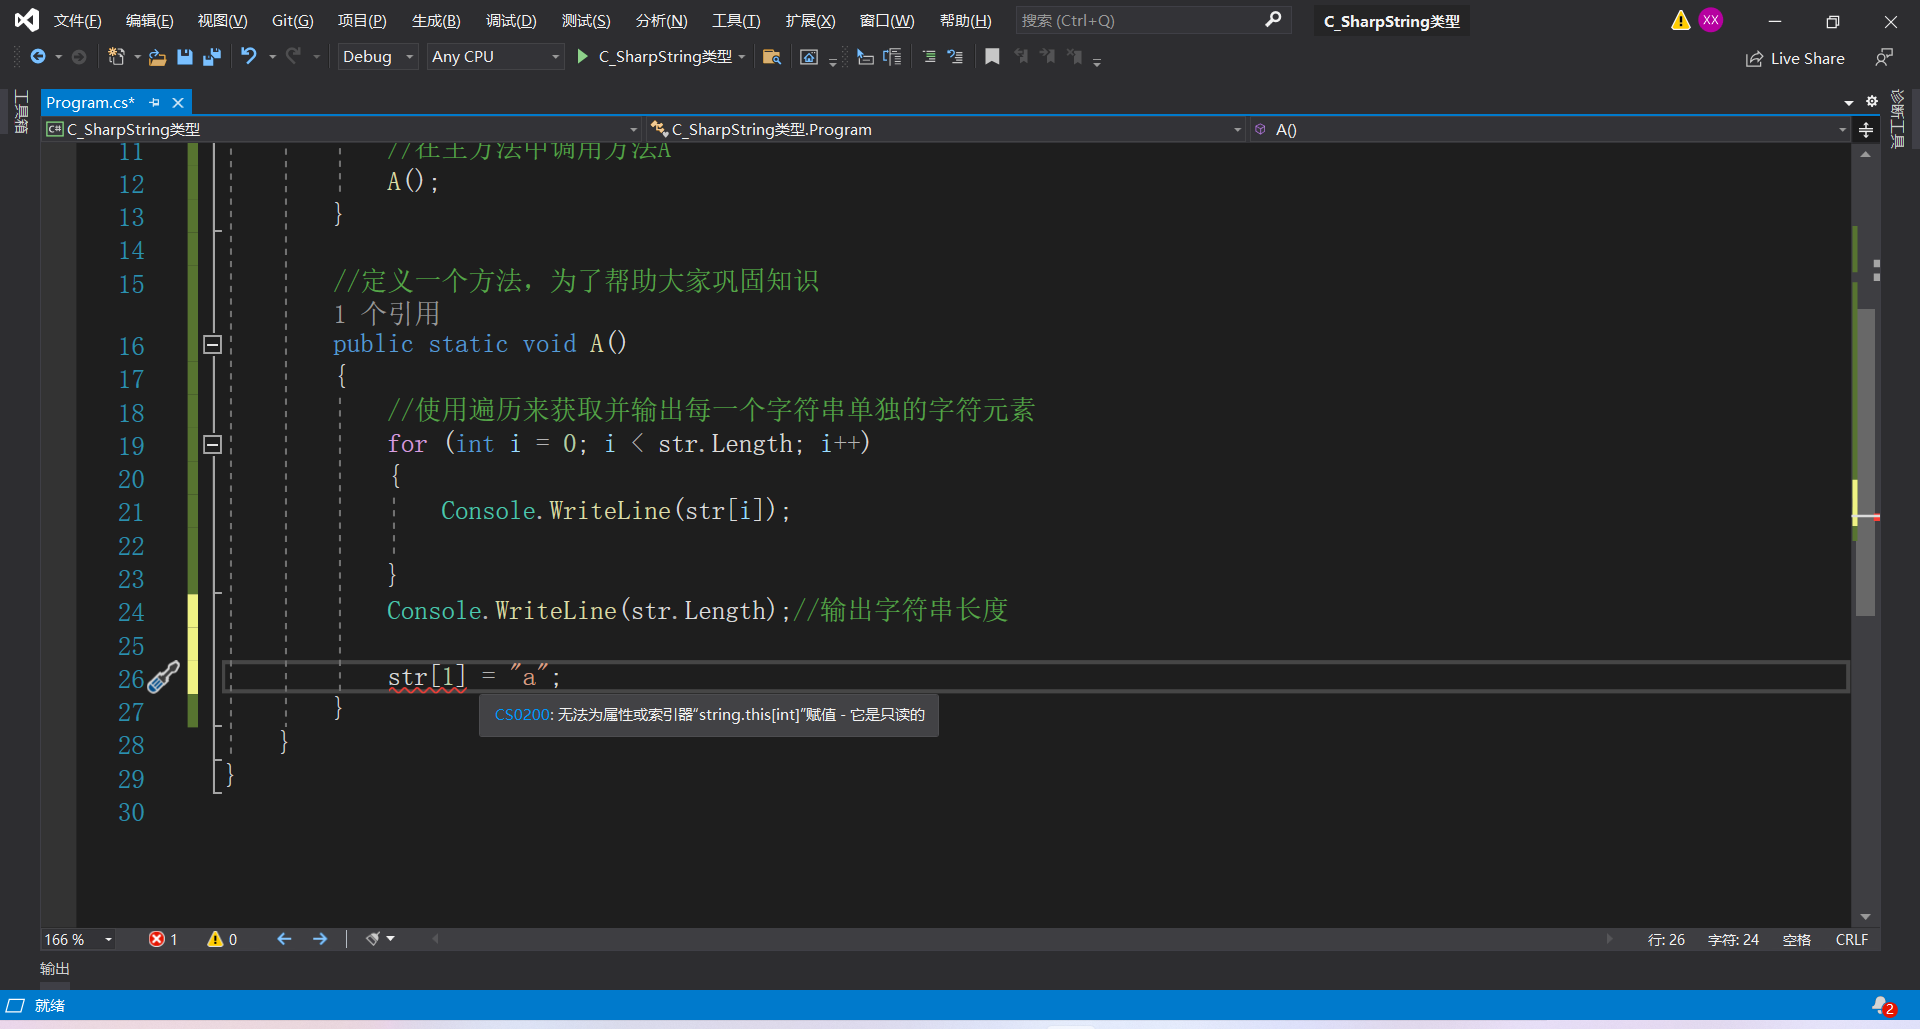Open the 帮助(H) menu

point(966,20)
